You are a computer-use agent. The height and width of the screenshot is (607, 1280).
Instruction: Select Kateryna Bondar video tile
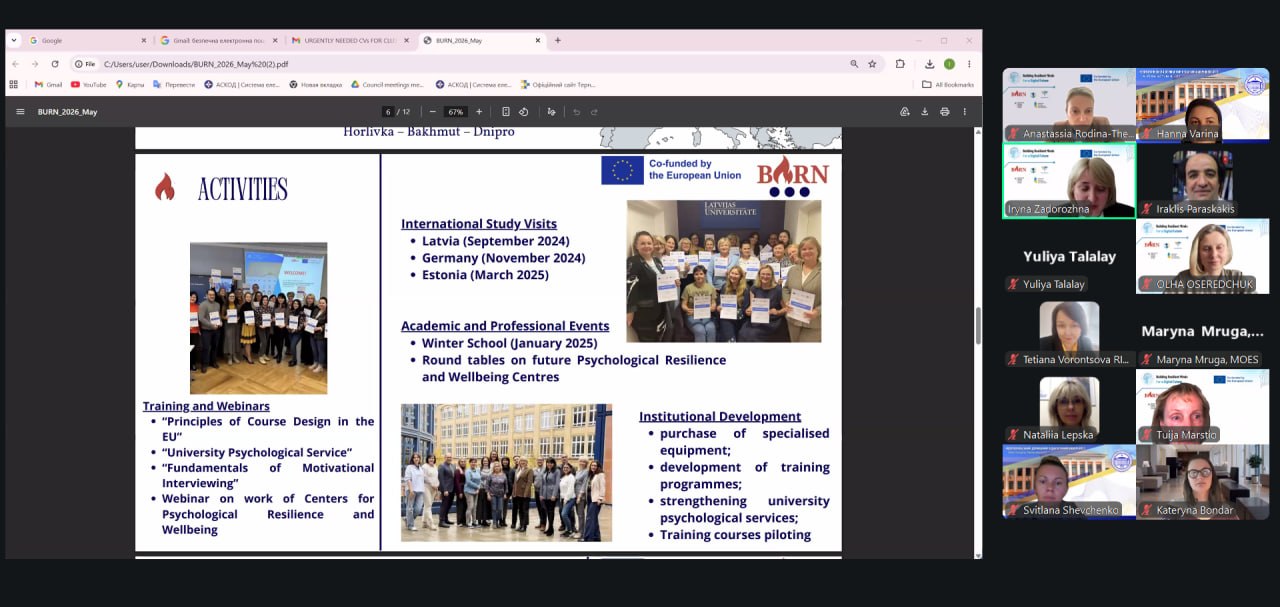pos(1203,482)
